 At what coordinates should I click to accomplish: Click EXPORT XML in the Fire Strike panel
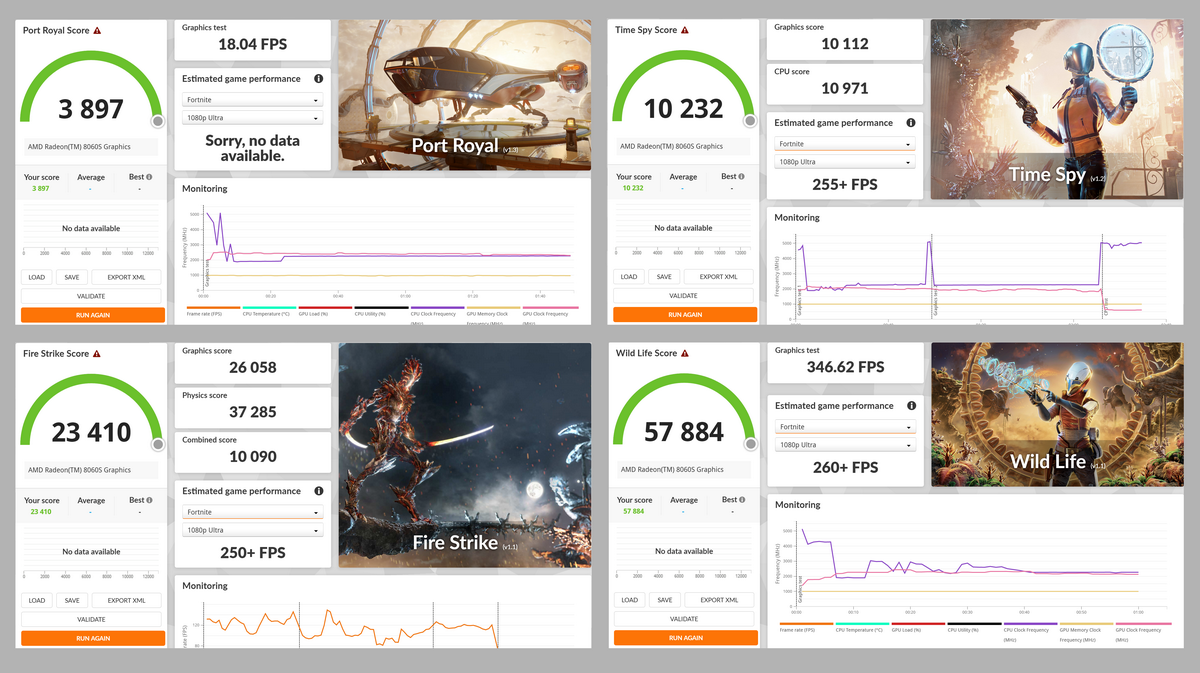(x=126, y=600)
